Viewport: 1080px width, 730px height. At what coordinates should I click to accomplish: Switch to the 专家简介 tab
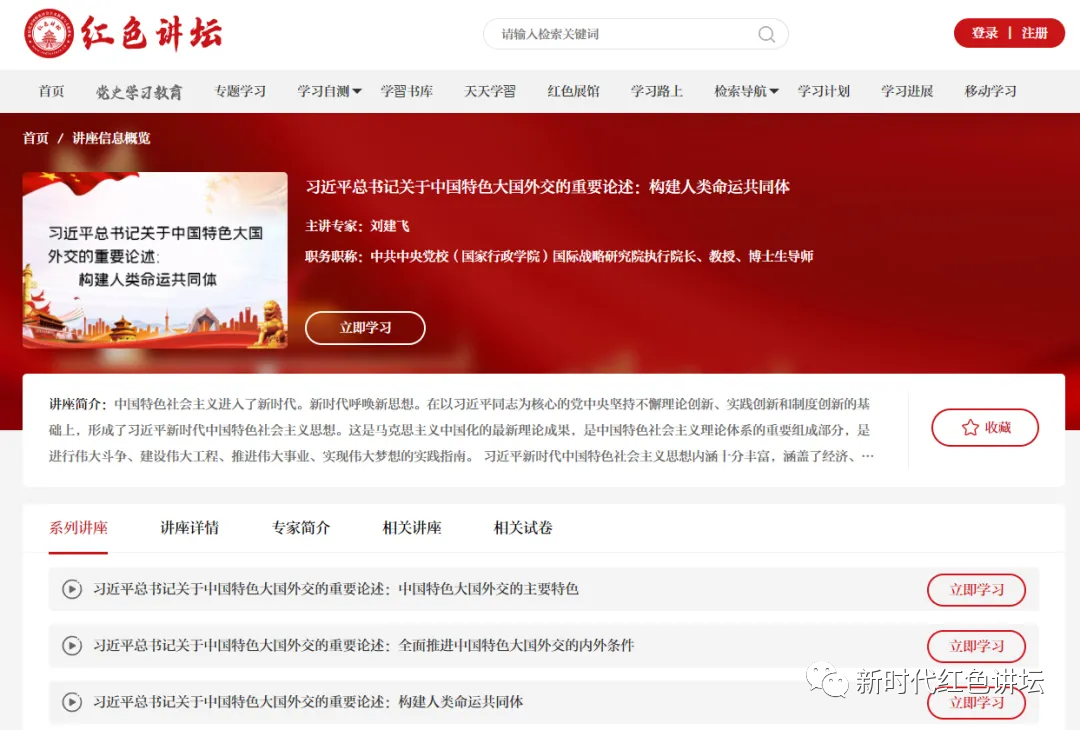pos(299,527)
